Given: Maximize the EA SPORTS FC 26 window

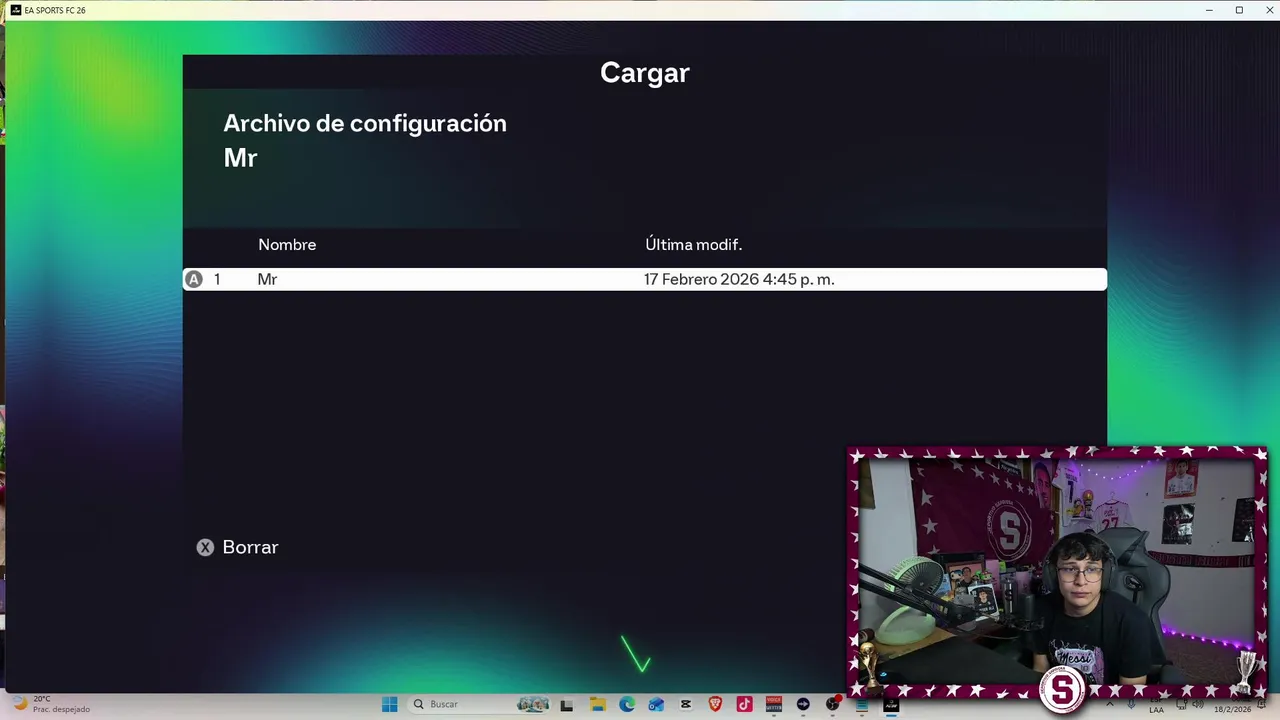Looking at the screenshot, I should 1239,10.
